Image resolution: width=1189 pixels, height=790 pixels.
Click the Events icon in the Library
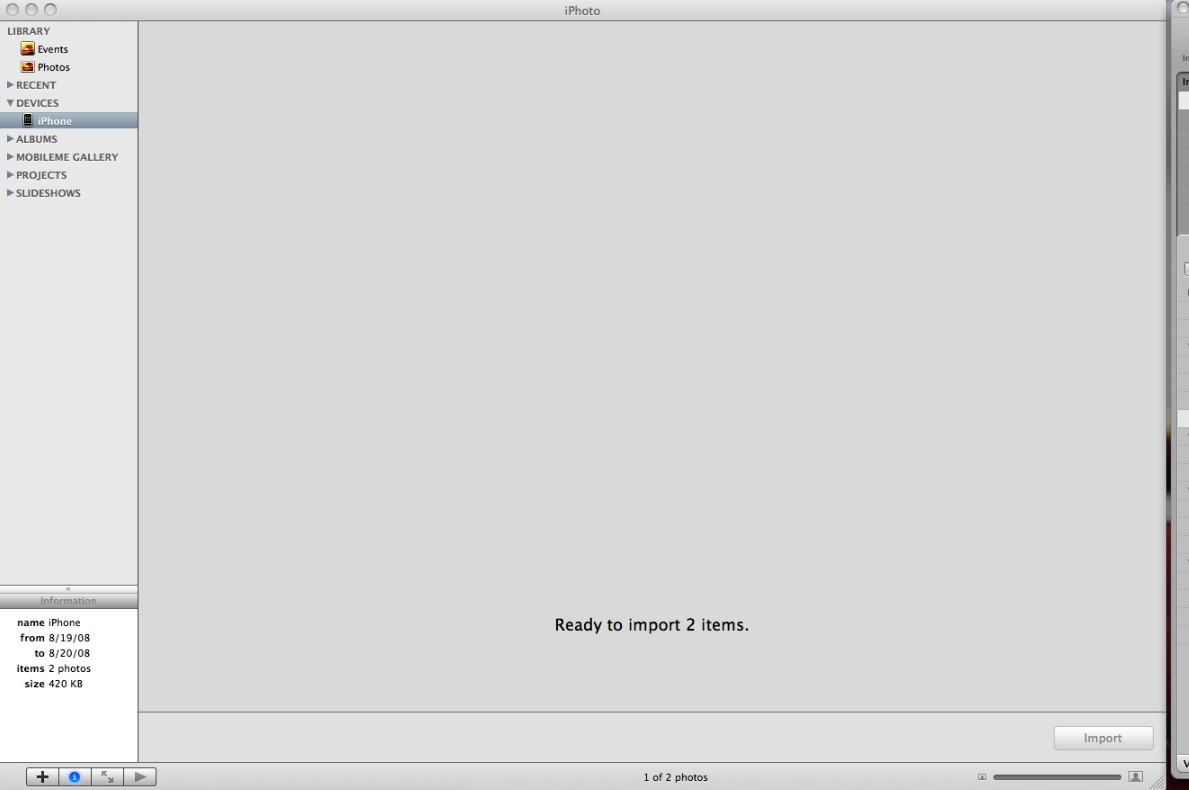29,48
